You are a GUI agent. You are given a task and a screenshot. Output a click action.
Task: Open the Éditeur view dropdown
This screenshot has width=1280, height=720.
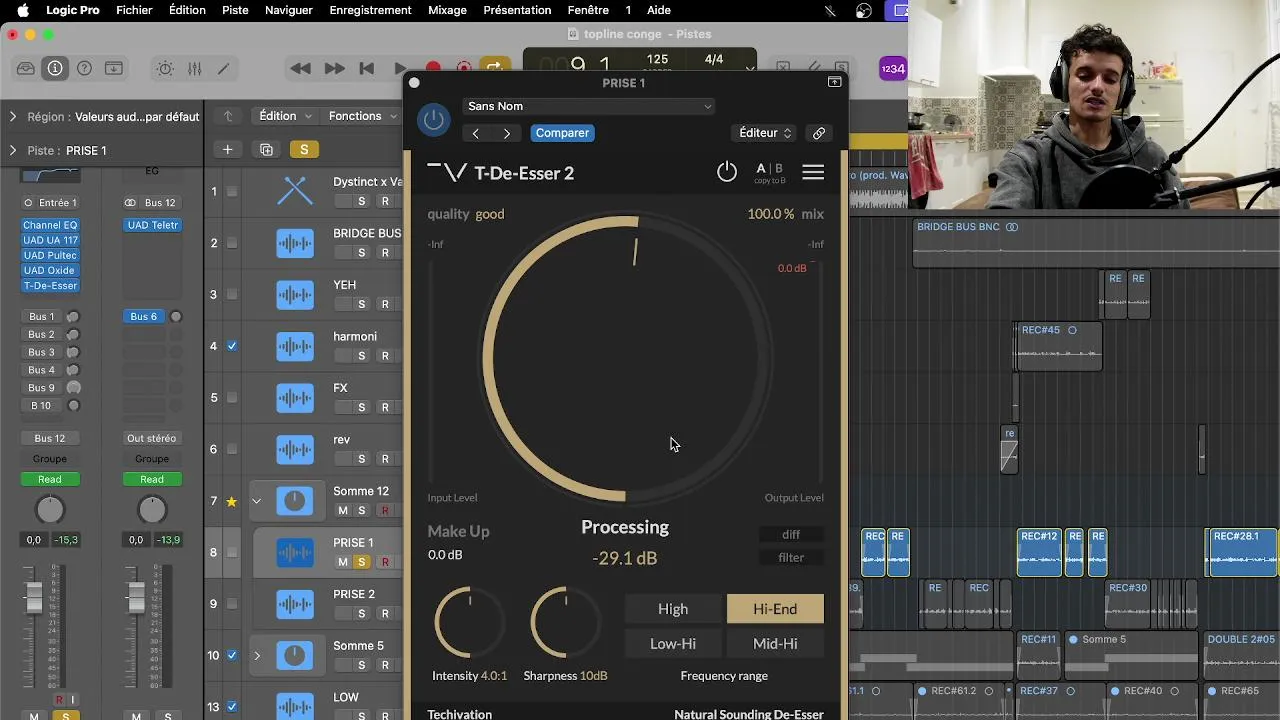click(x=765, y=133)
